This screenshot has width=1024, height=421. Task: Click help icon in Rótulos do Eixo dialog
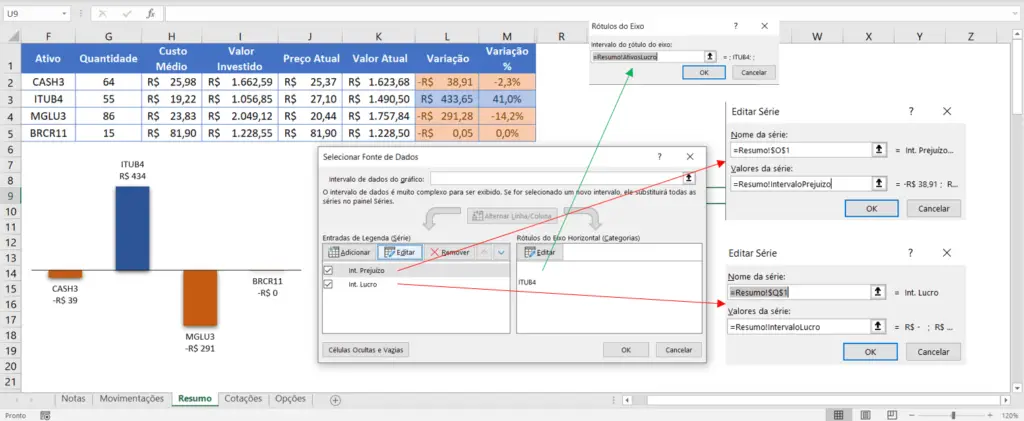tap(736, 26)
